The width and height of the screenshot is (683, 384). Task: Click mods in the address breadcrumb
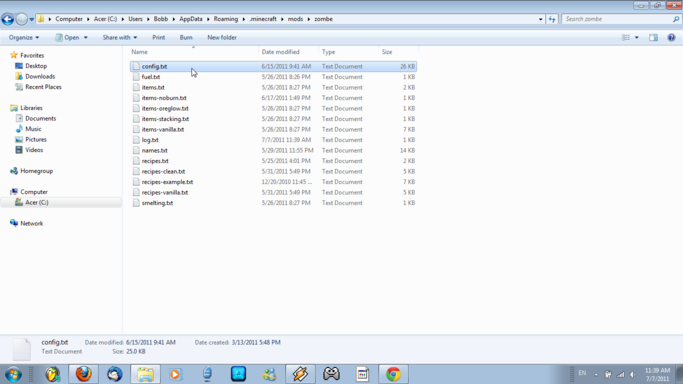click(295, 19)
